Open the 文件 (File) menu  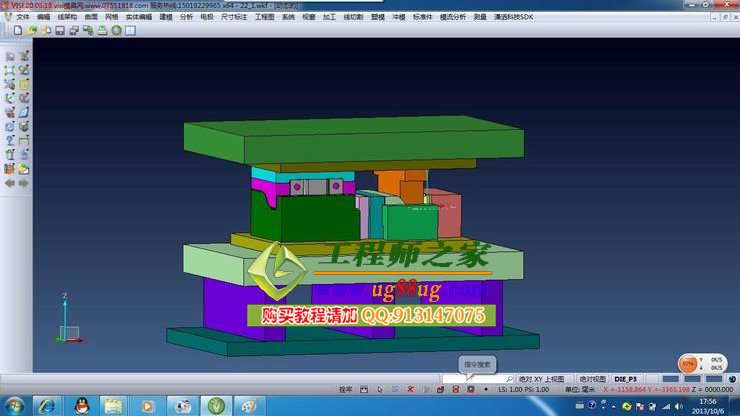(22, 17)
